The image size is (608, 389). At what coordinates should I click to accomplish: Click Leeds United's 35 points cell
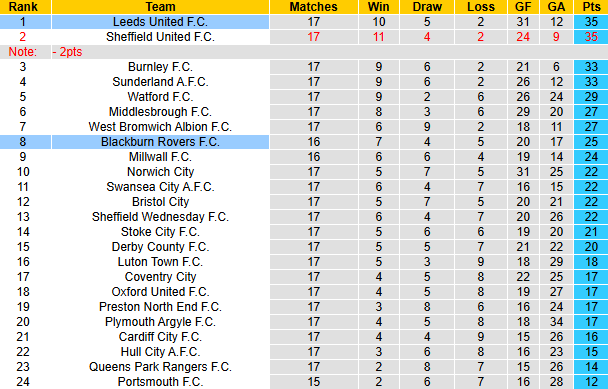(x=591, y=22)
